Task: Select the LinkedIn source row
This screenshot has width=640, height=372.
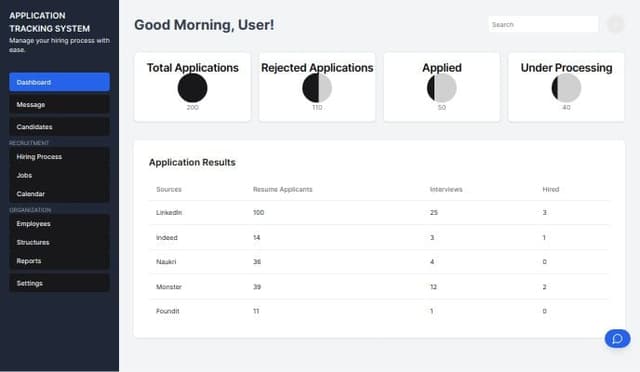Action: click(x=379, y=213)
